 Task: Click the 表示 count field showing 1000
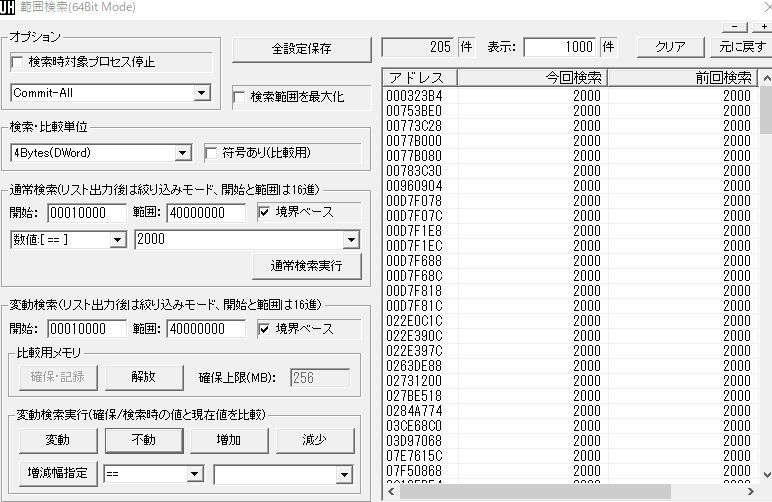point(560,47)
